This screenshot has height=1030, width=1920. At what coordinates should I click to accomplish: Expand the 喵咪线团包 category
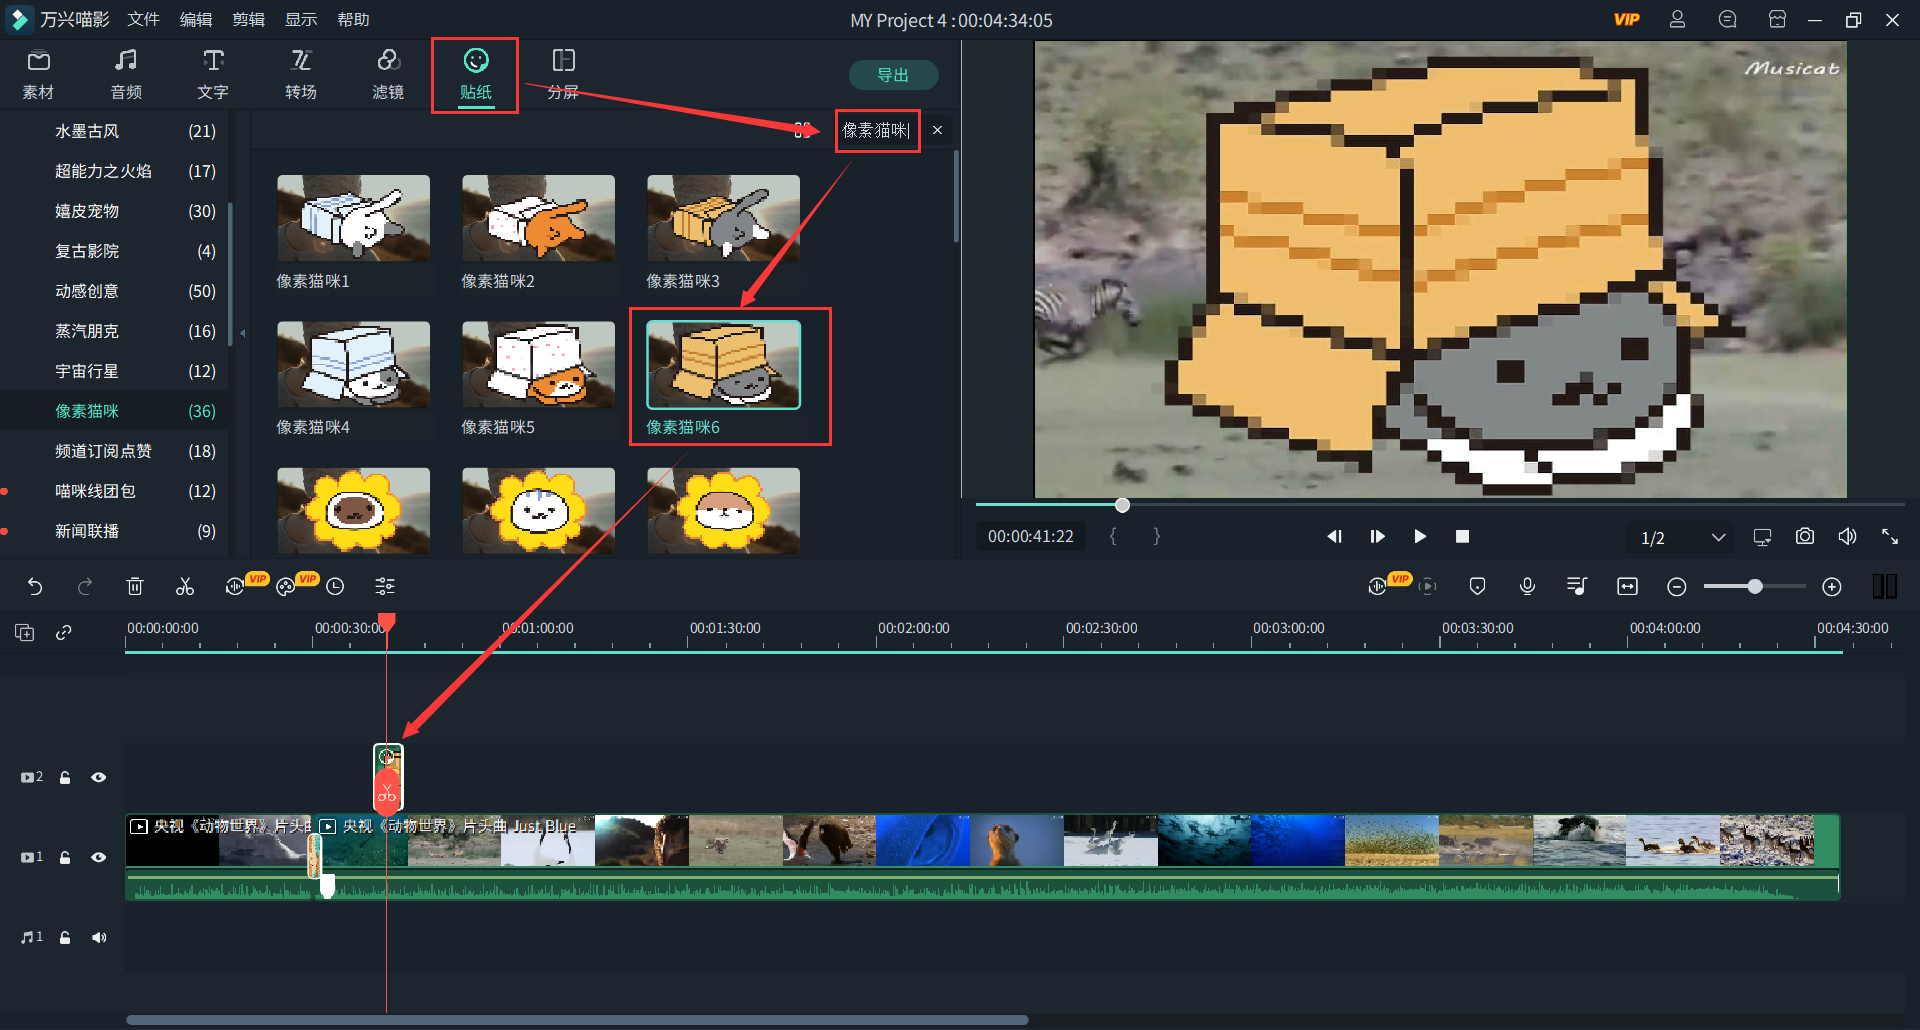pyautogui.click(x=95, y=491)
